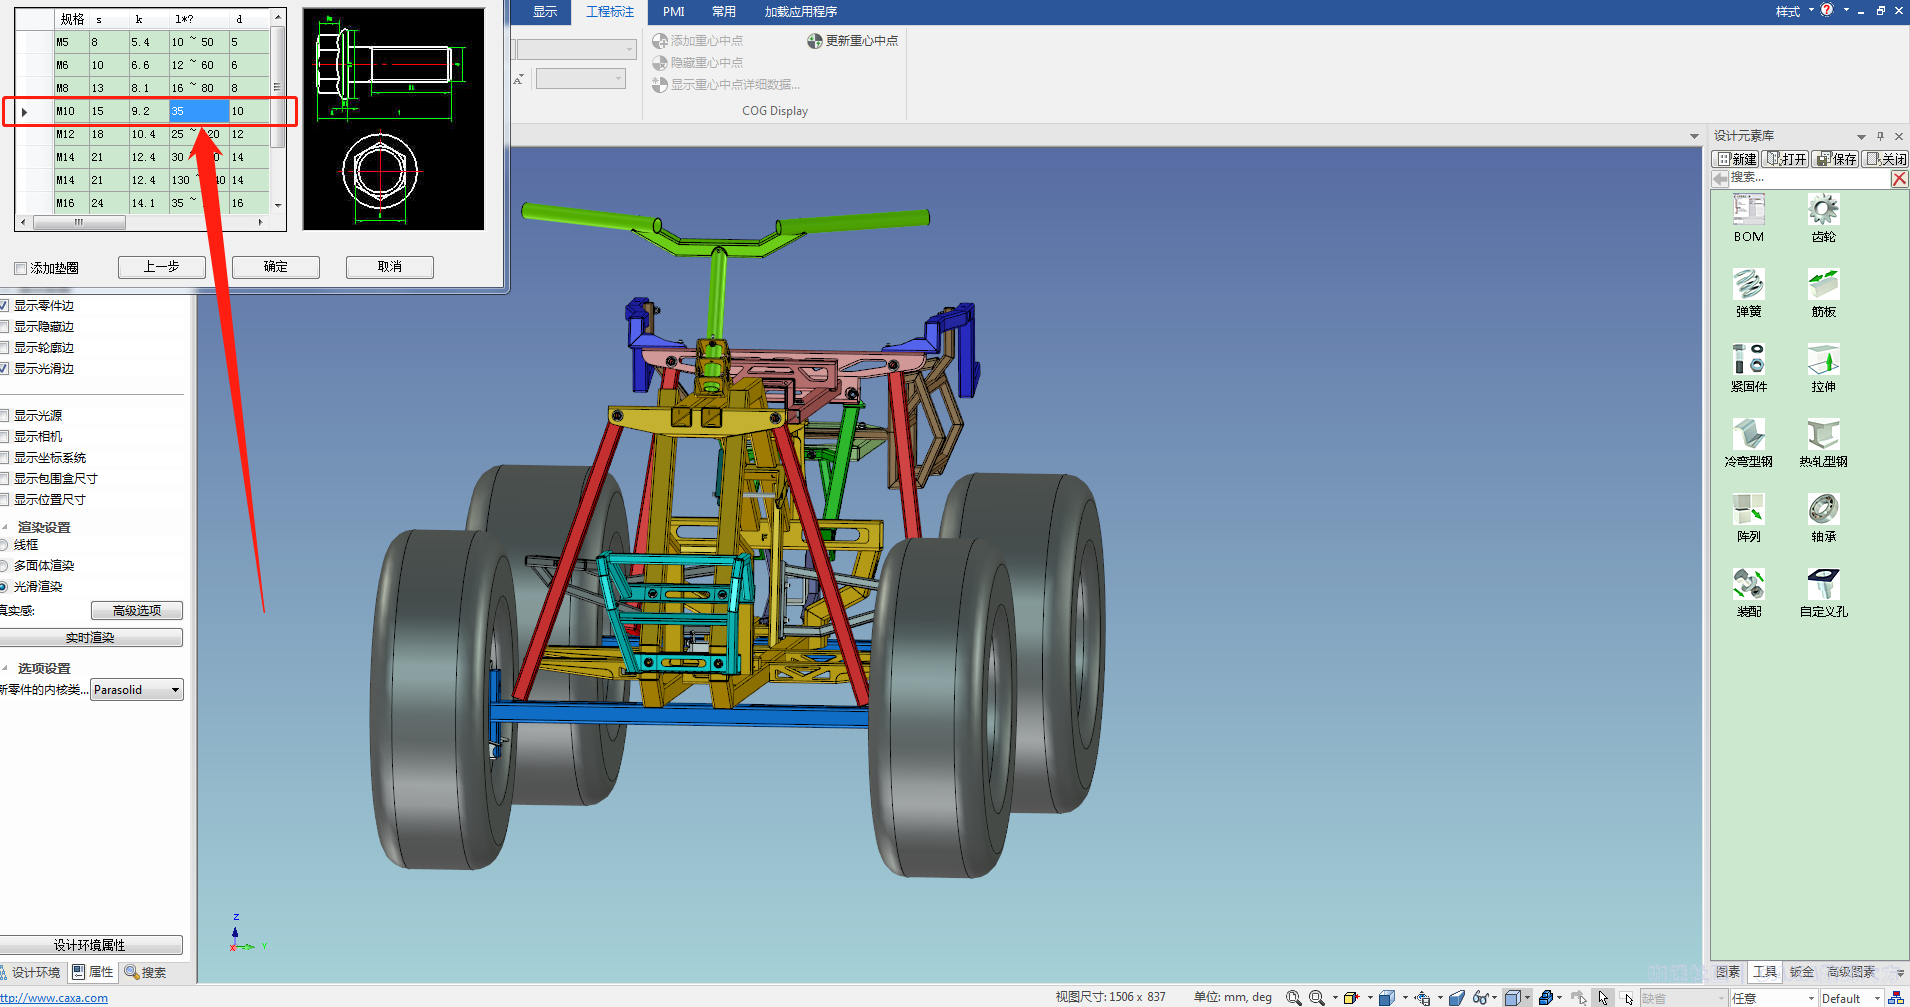Click the zoom window magnifier in status bar
1910x1007 pixels.
1293,997
